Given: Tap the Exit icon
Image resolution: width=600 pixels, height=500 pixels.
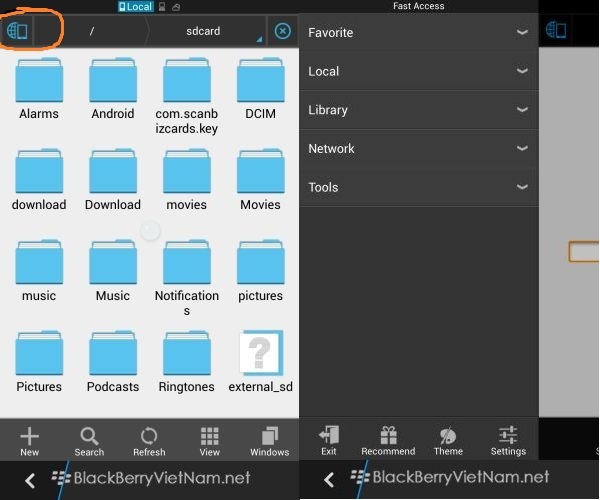Looking at the screenshot, I should pos(329,440).
